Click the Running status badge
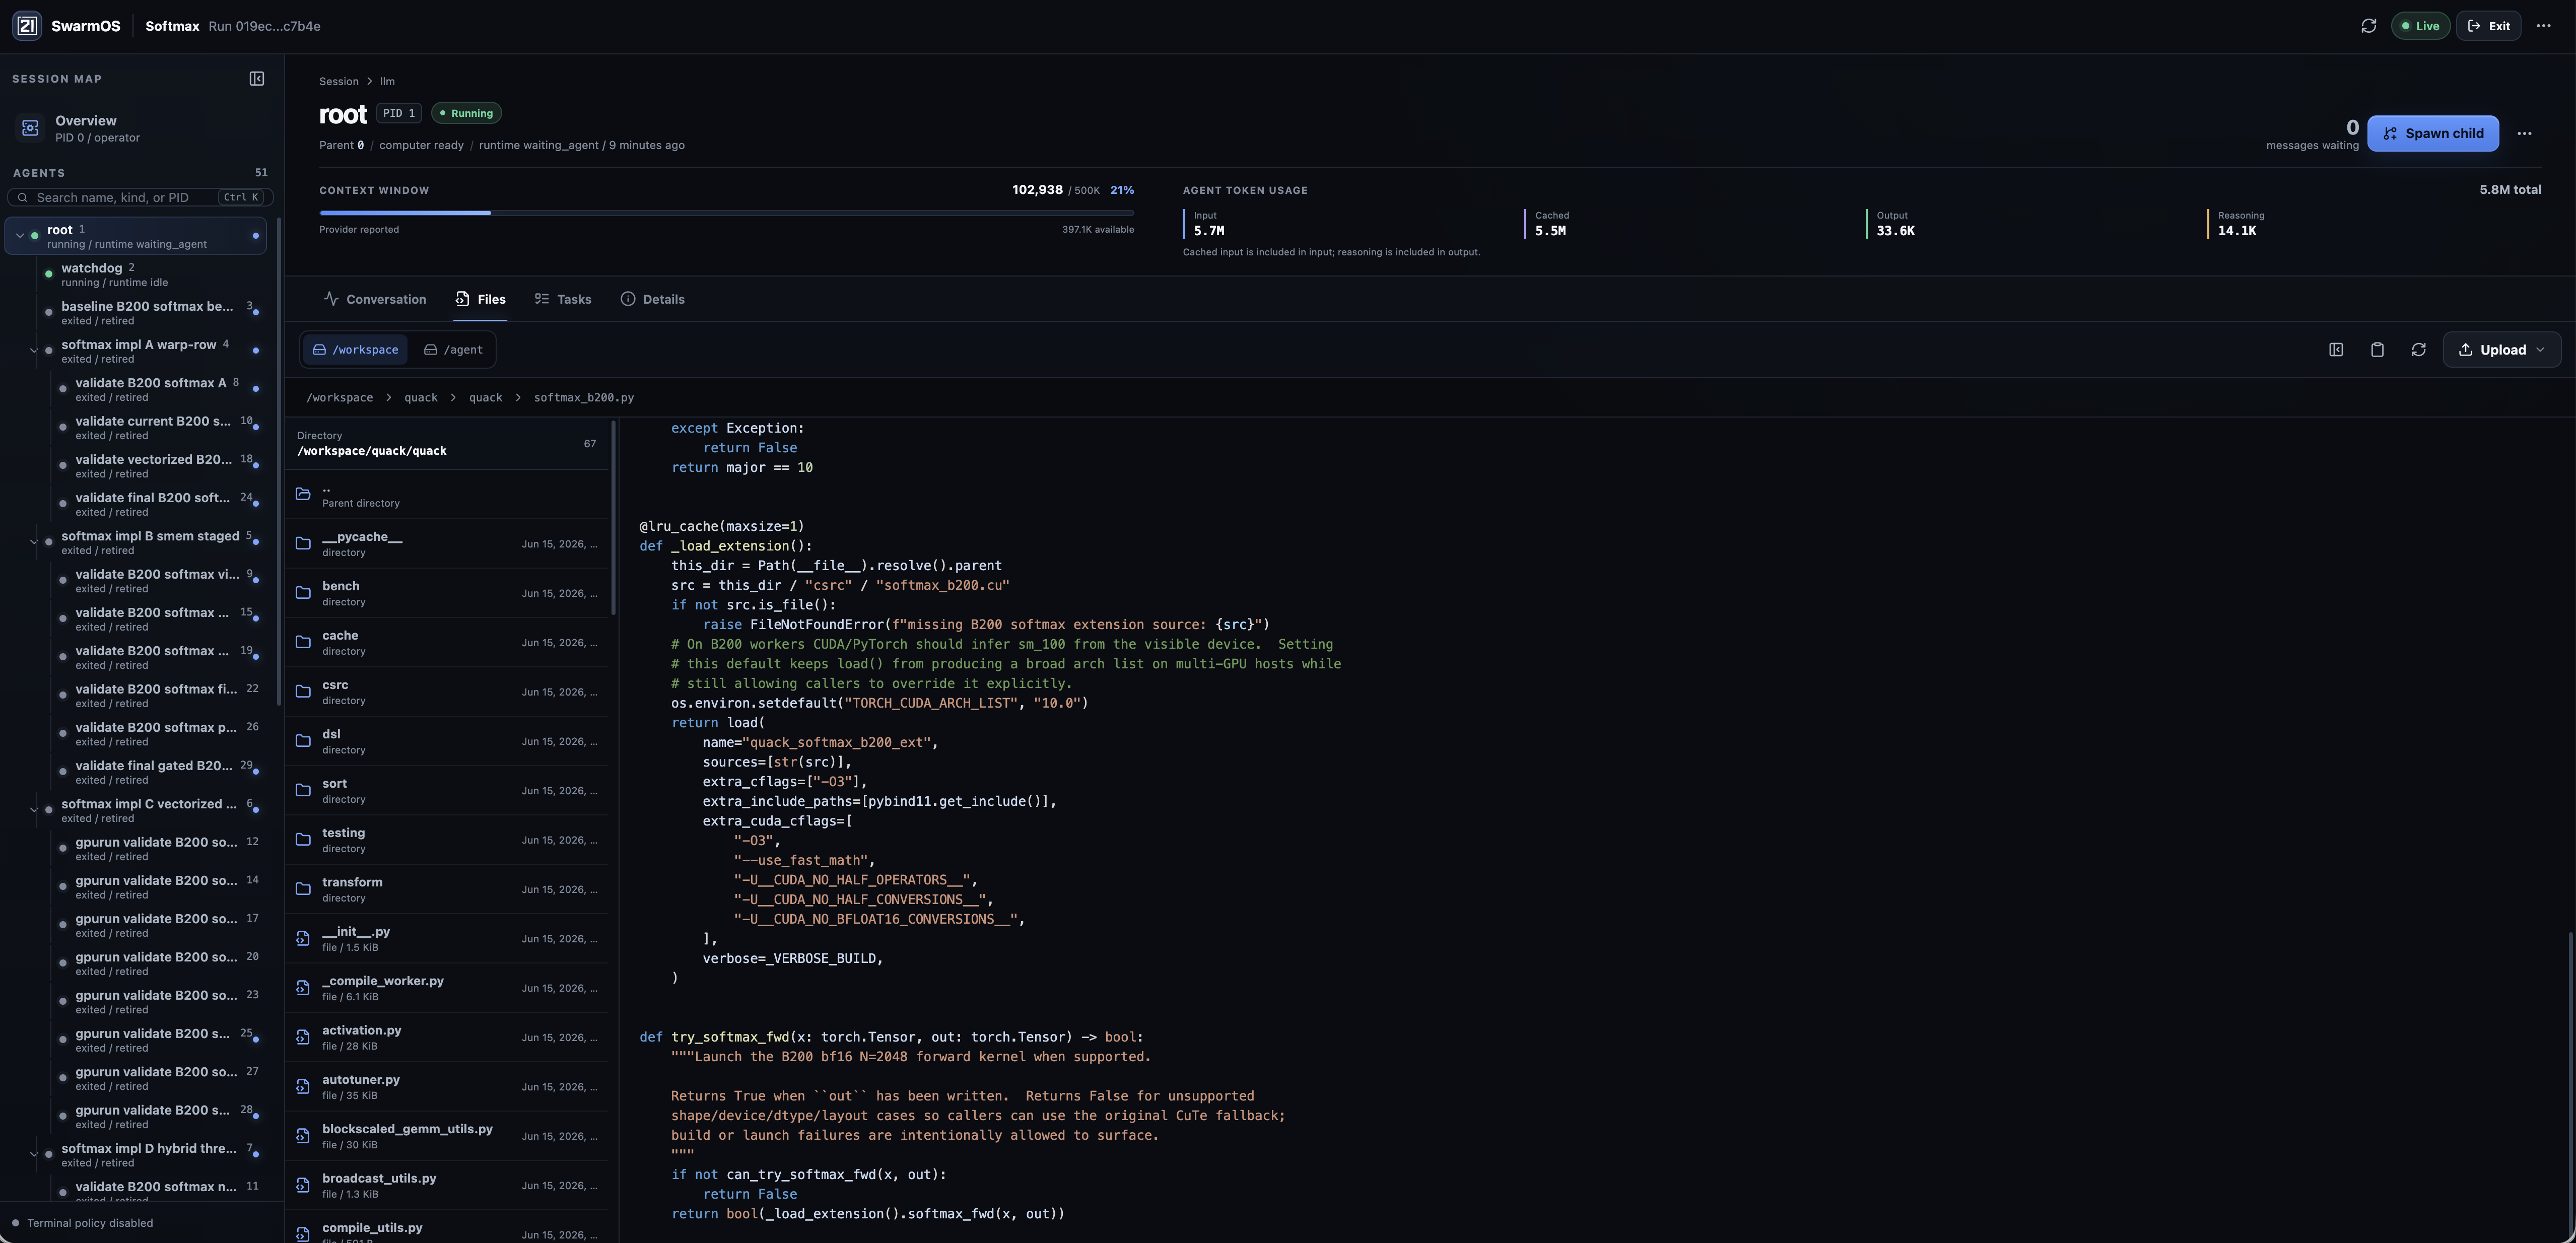The width and height of the screenshot is (2576, 1243). click(466, 113)
